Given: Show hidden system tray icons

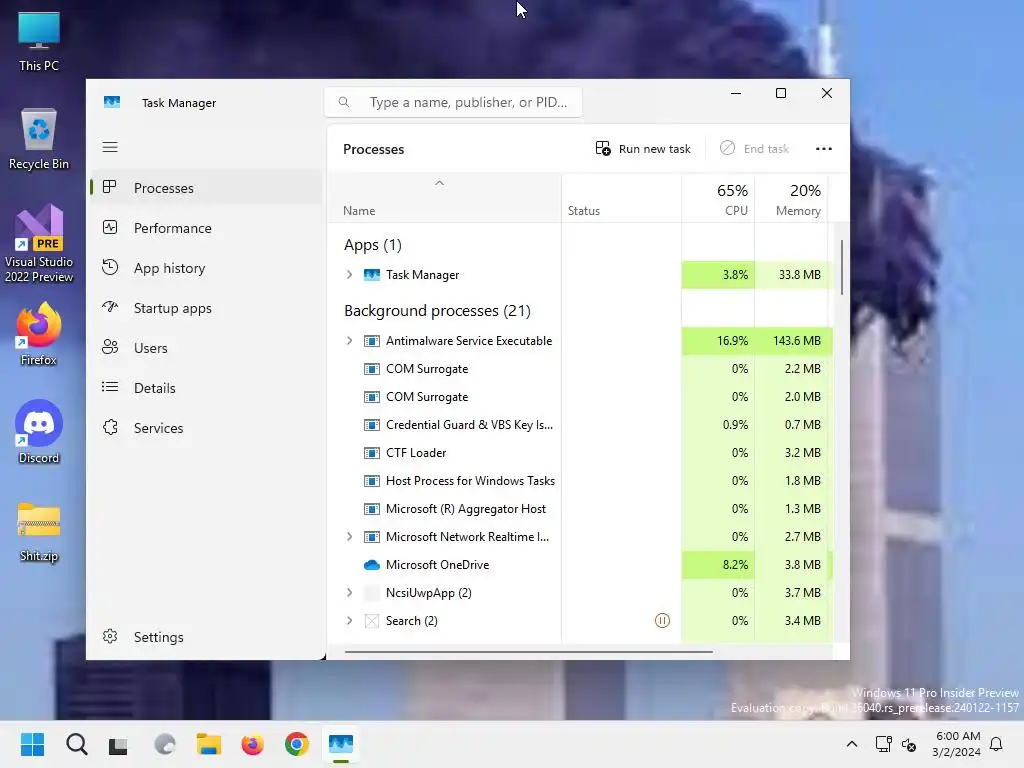Looking at the screenshot, I should click(x=852, y=744).
